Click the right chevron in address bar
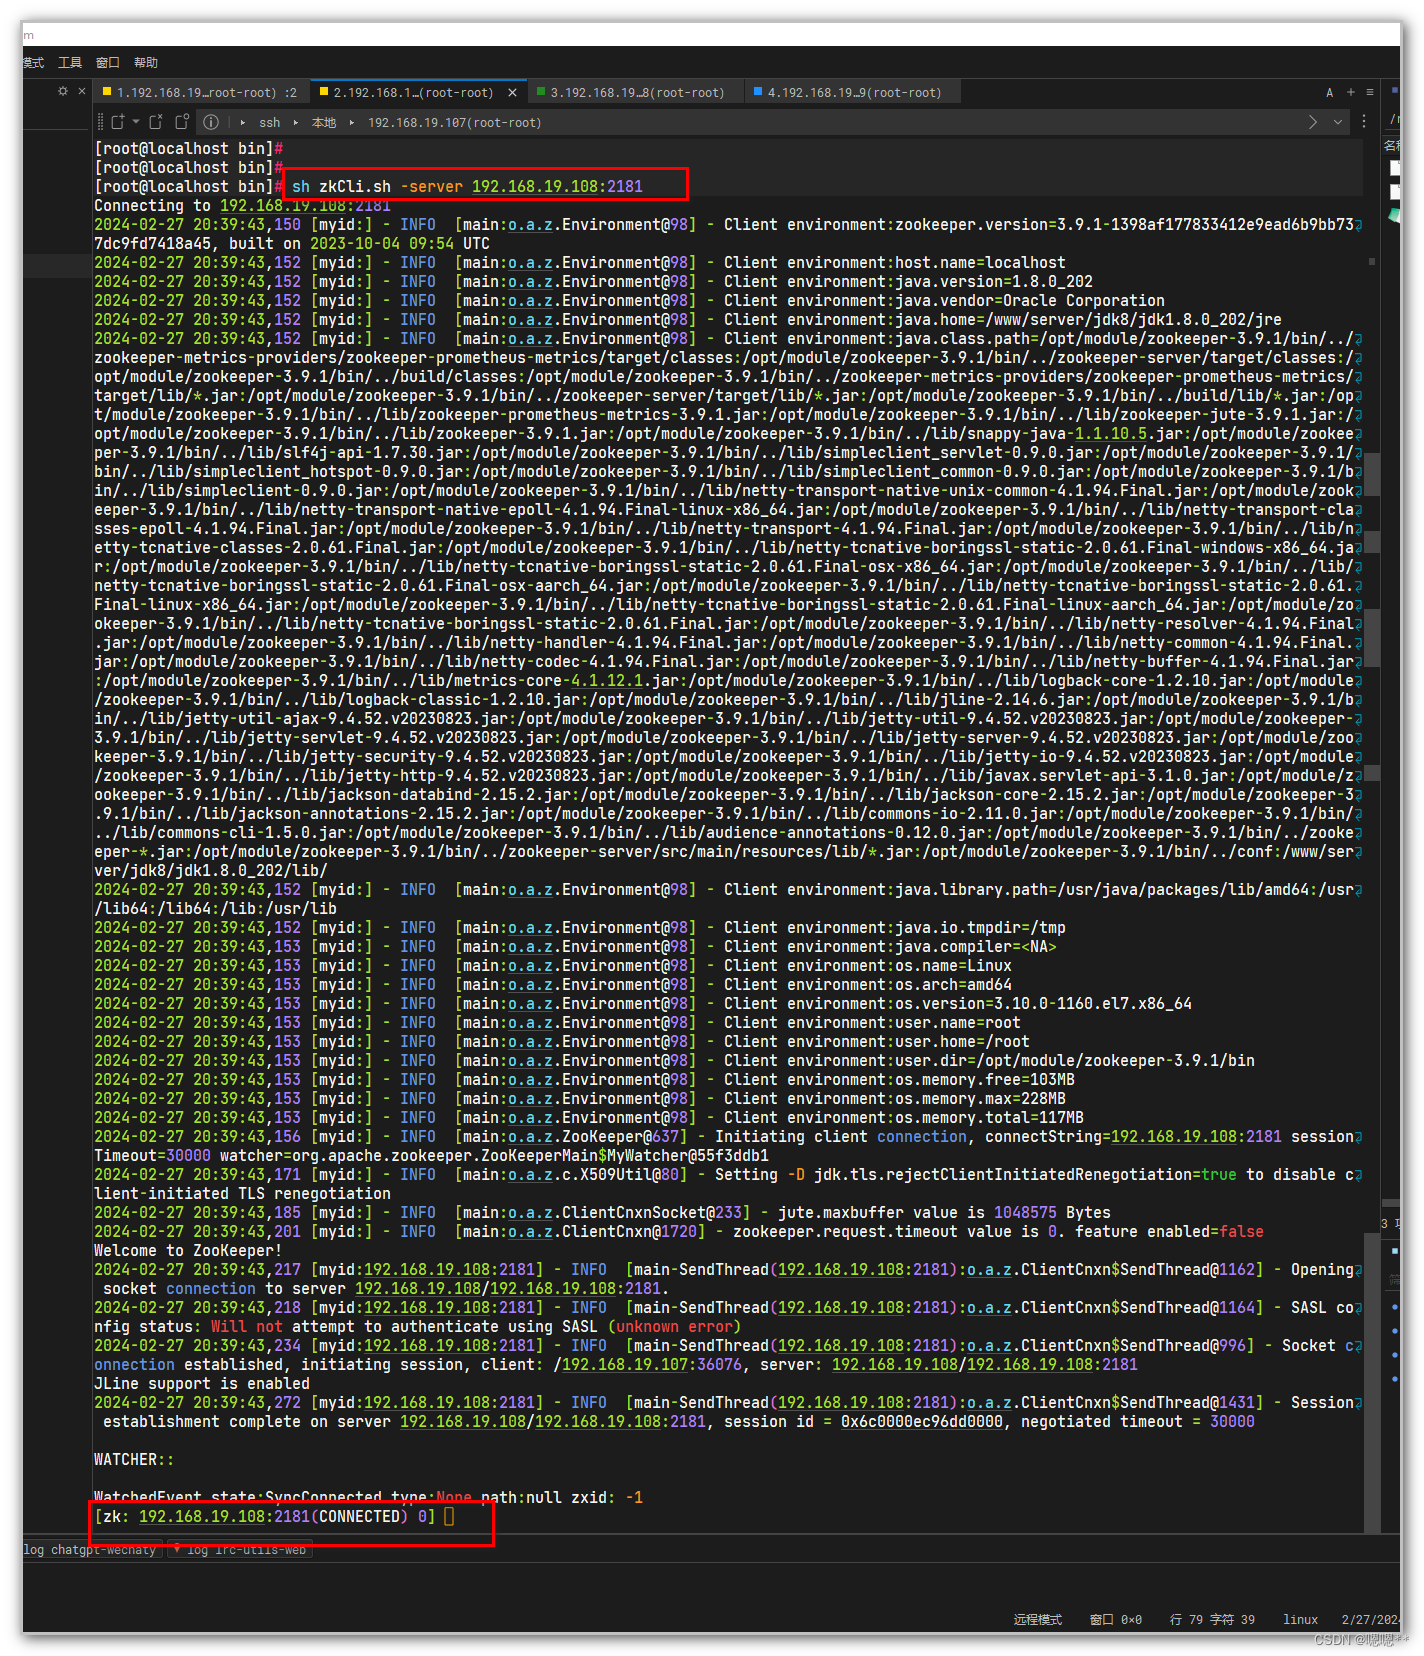 click(x=1313, y=122)
